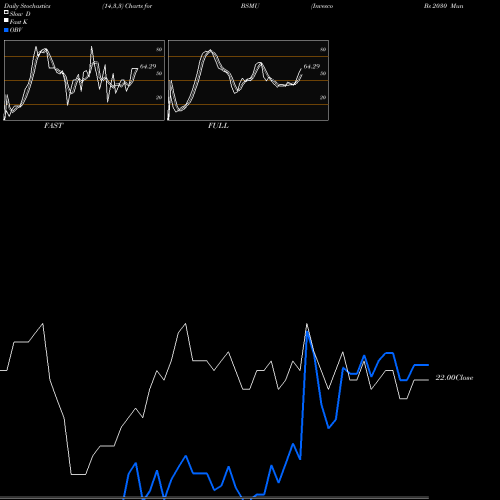Click the '(14,3,3) Charts for' text
Image resolution: width=500 pixels, height=500 pixels.
127,6
